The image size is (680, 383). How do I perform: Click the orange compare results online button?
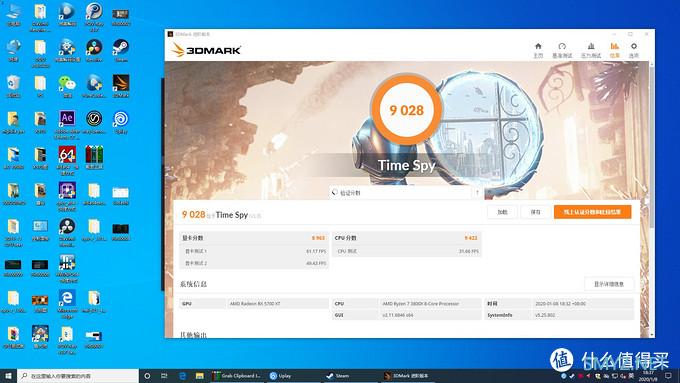592,212
